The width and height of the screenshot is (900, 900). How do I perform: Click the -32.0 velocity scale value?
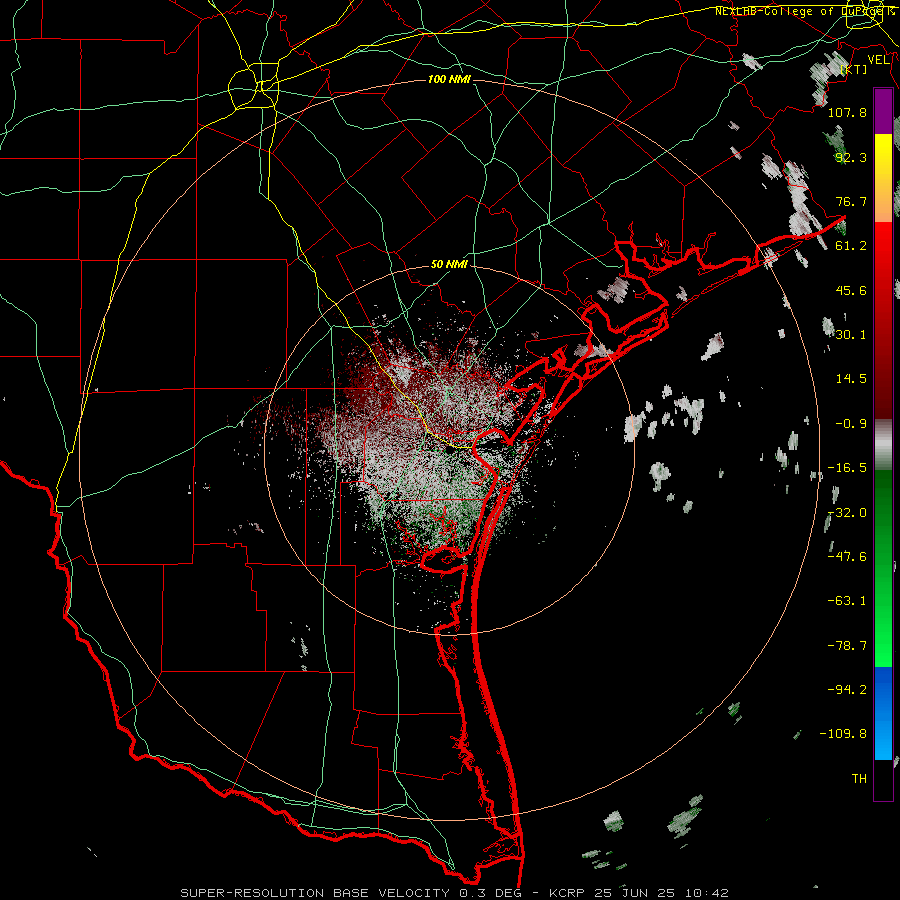(847, 513)
